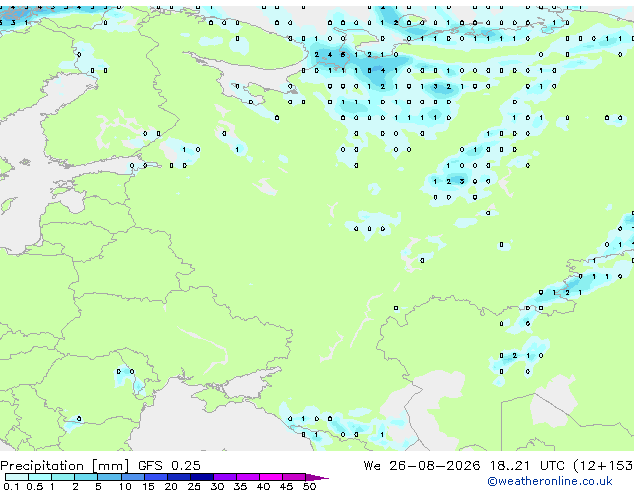
Task: Select the 1–2 mm legend color box
Action: tap(63, 477)
